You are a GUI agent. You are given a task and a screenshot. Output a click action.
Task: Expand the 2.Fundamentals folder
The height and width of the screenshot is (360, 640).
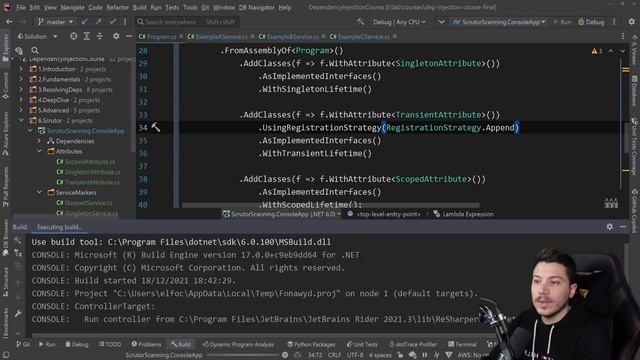click(x=21, y=79)
